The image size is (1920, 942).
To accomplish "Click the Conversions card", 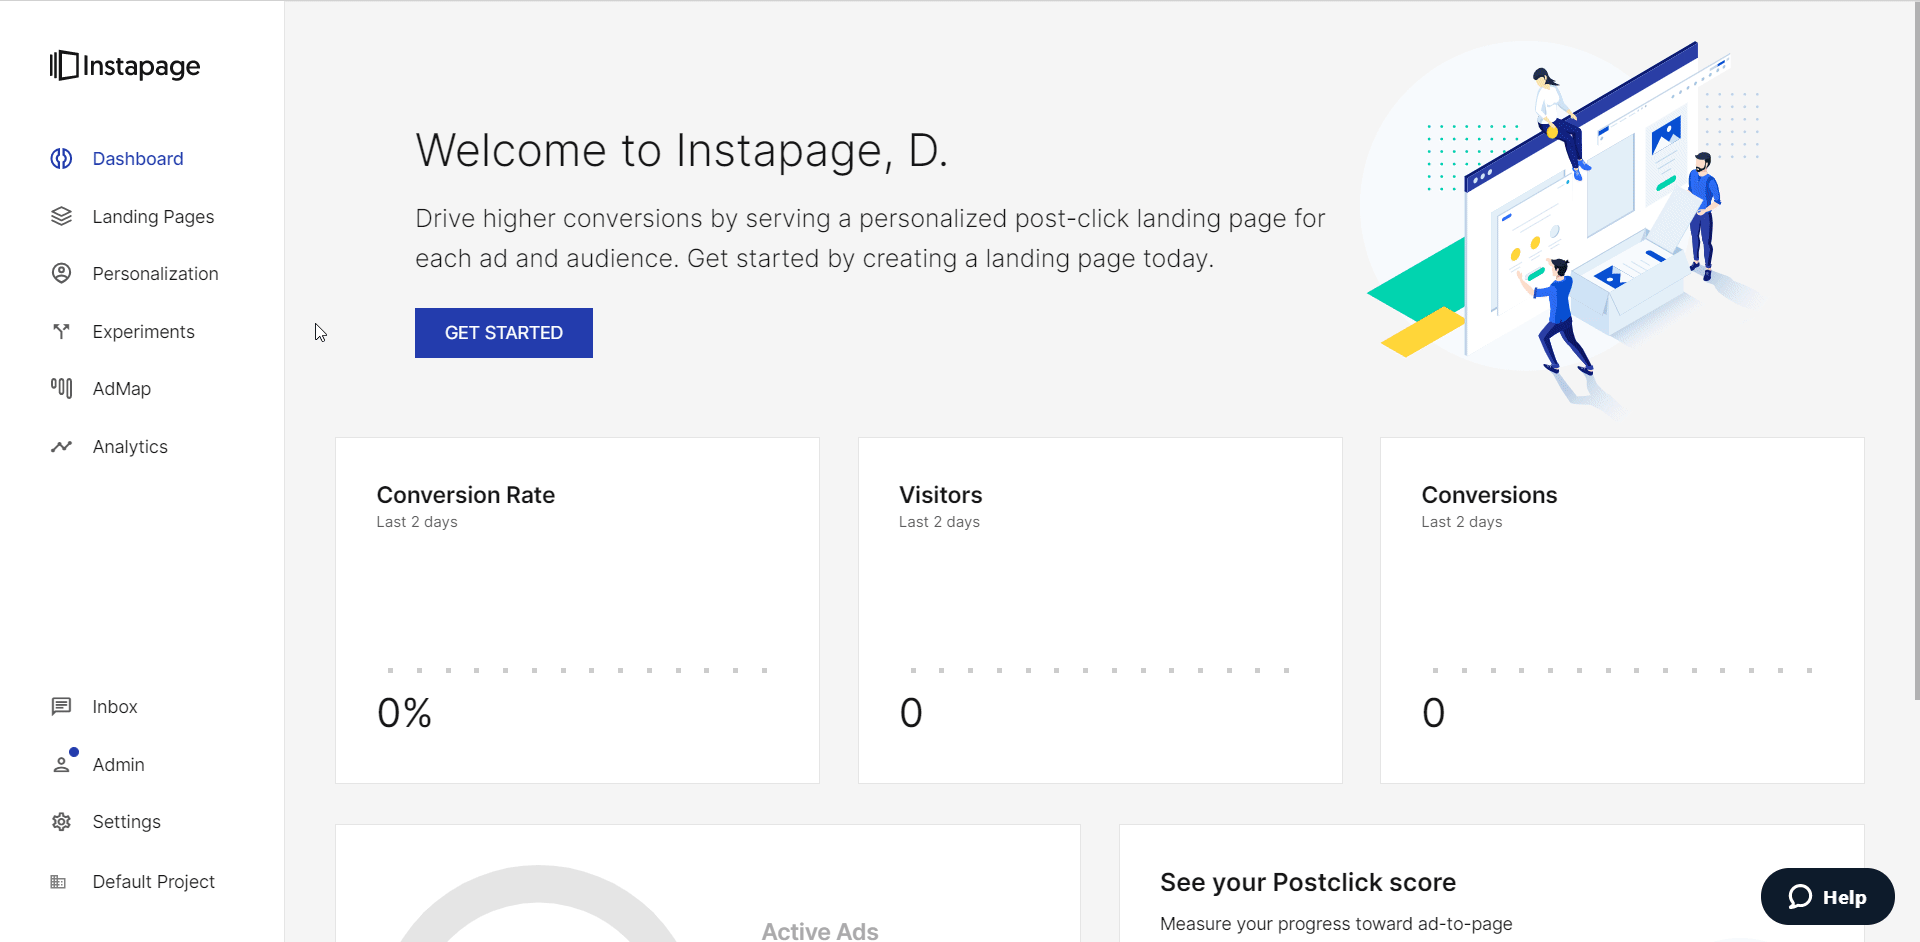I will (1622, 610).
